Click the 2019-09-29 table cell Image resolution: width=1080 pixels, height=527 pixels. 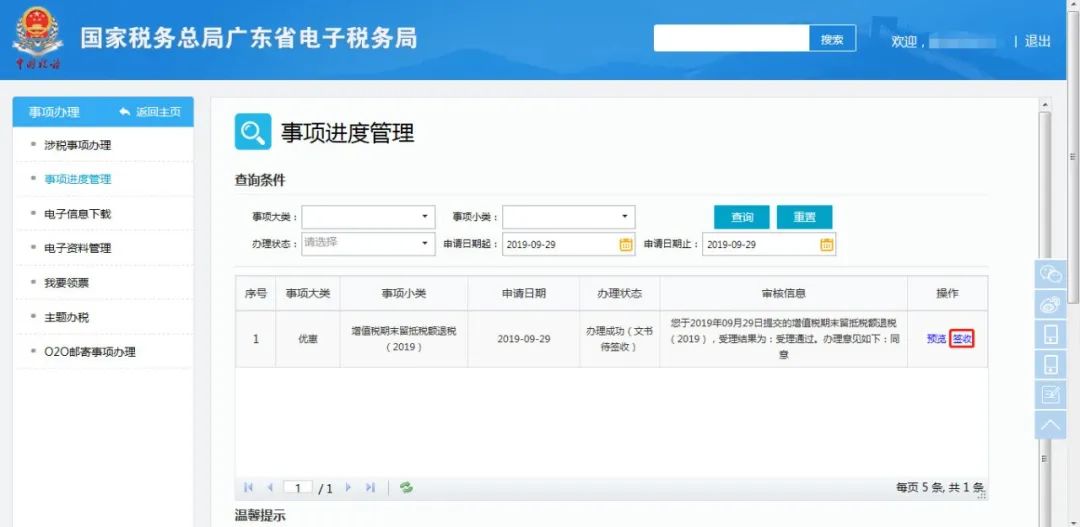[524, 339]
